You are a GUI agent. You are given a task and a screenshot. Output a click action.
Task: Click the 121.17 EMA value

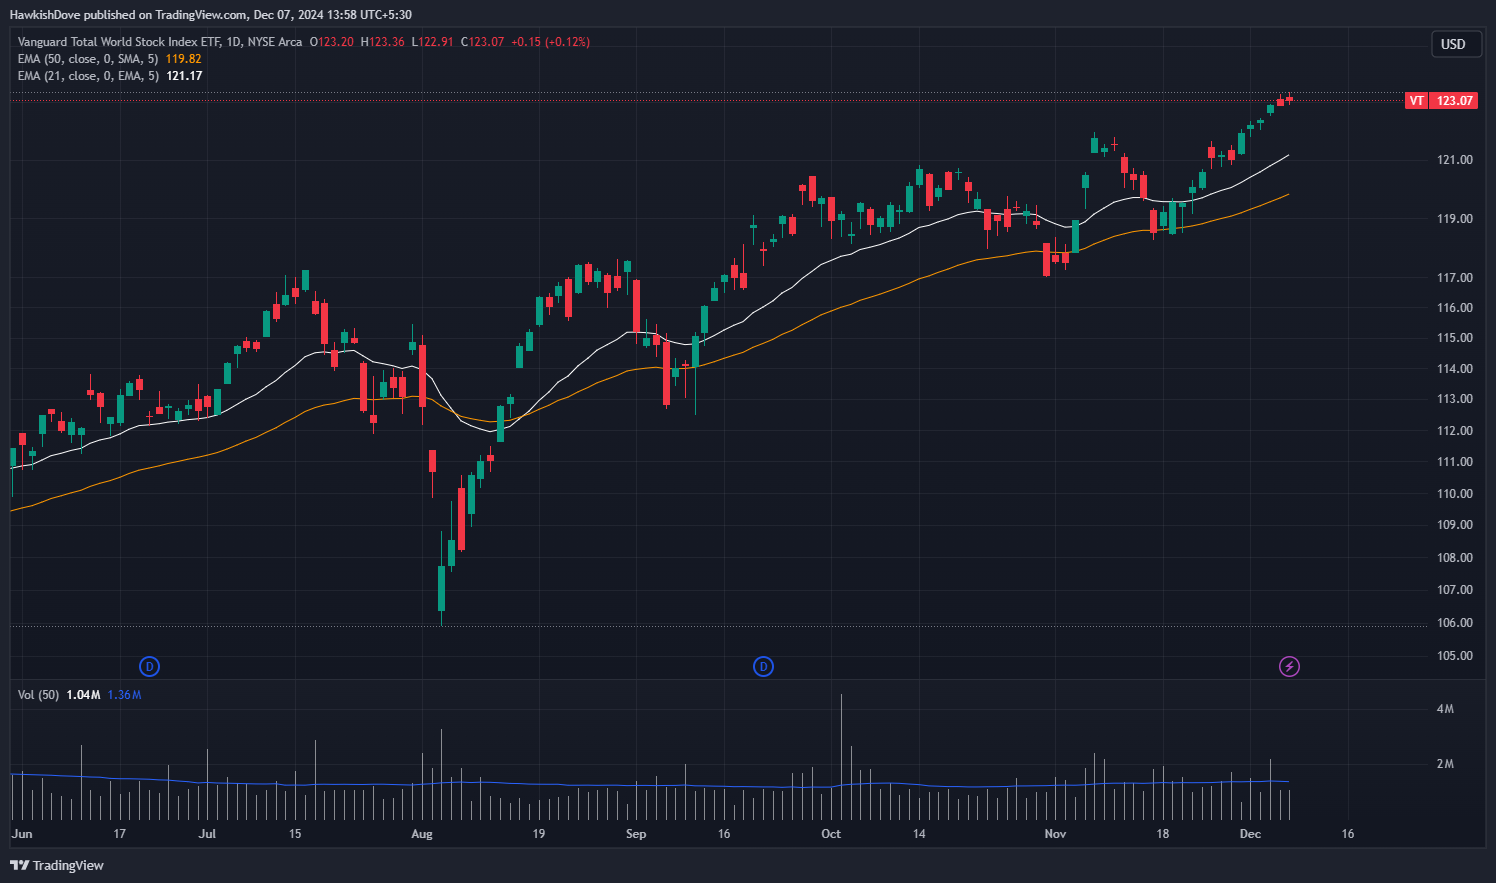tap(184, 76)
